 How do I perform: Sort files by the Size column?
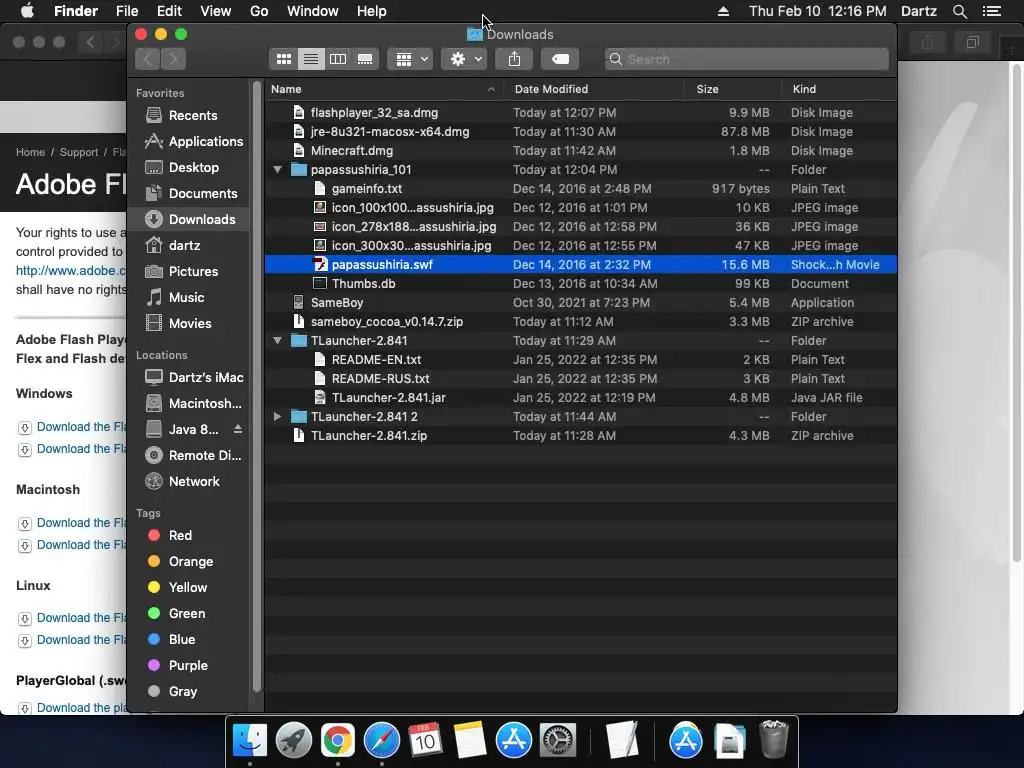733,89
